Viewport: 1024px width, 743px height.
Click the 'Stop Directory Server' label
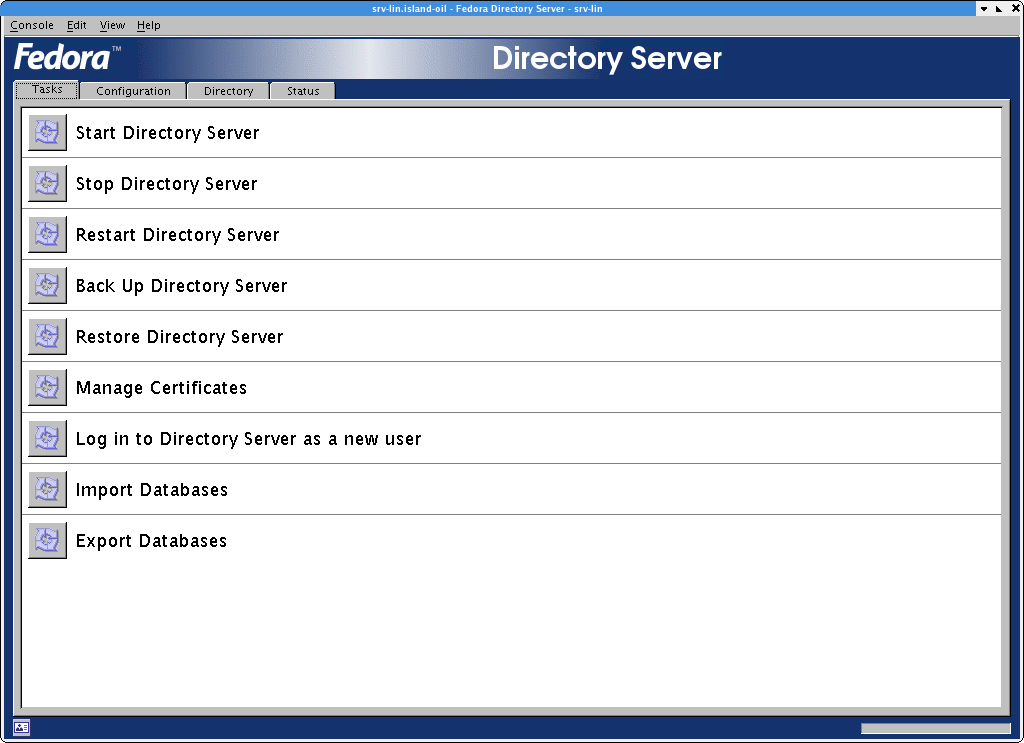pyautogui.click(x=167, y=184)
